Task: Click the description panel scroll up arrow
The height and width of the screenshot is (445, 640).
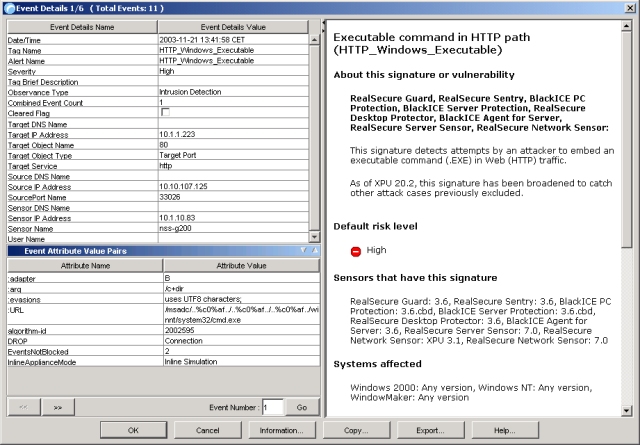Action: pos(627,26)
